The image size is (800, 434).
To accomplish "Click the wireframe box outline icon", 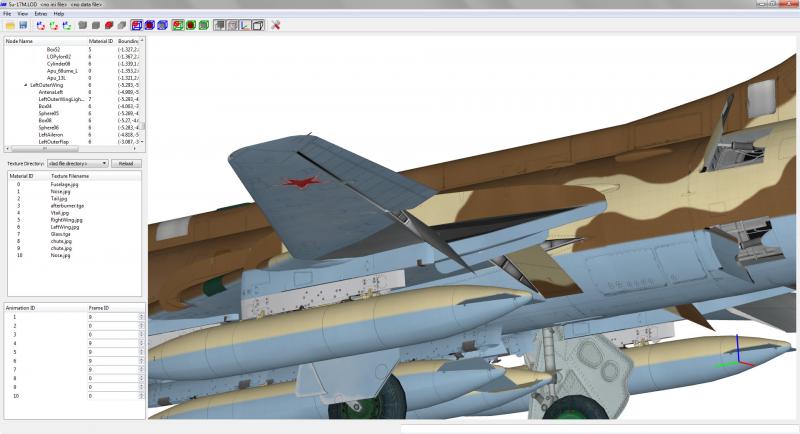I will point(258,25).
